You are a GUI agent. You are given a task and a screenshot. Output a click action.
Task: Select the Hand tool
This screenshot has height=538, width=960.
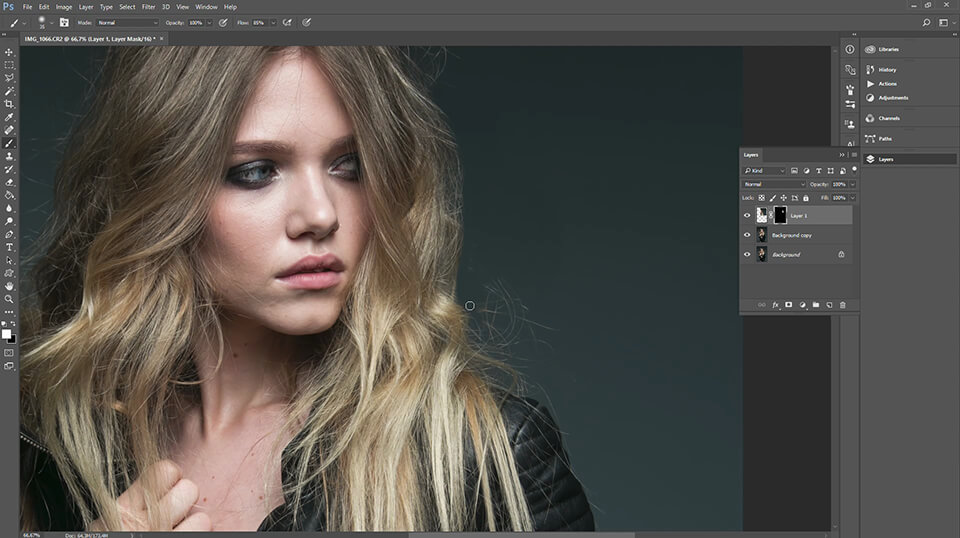pyautogui.click(x=9, y=286)
